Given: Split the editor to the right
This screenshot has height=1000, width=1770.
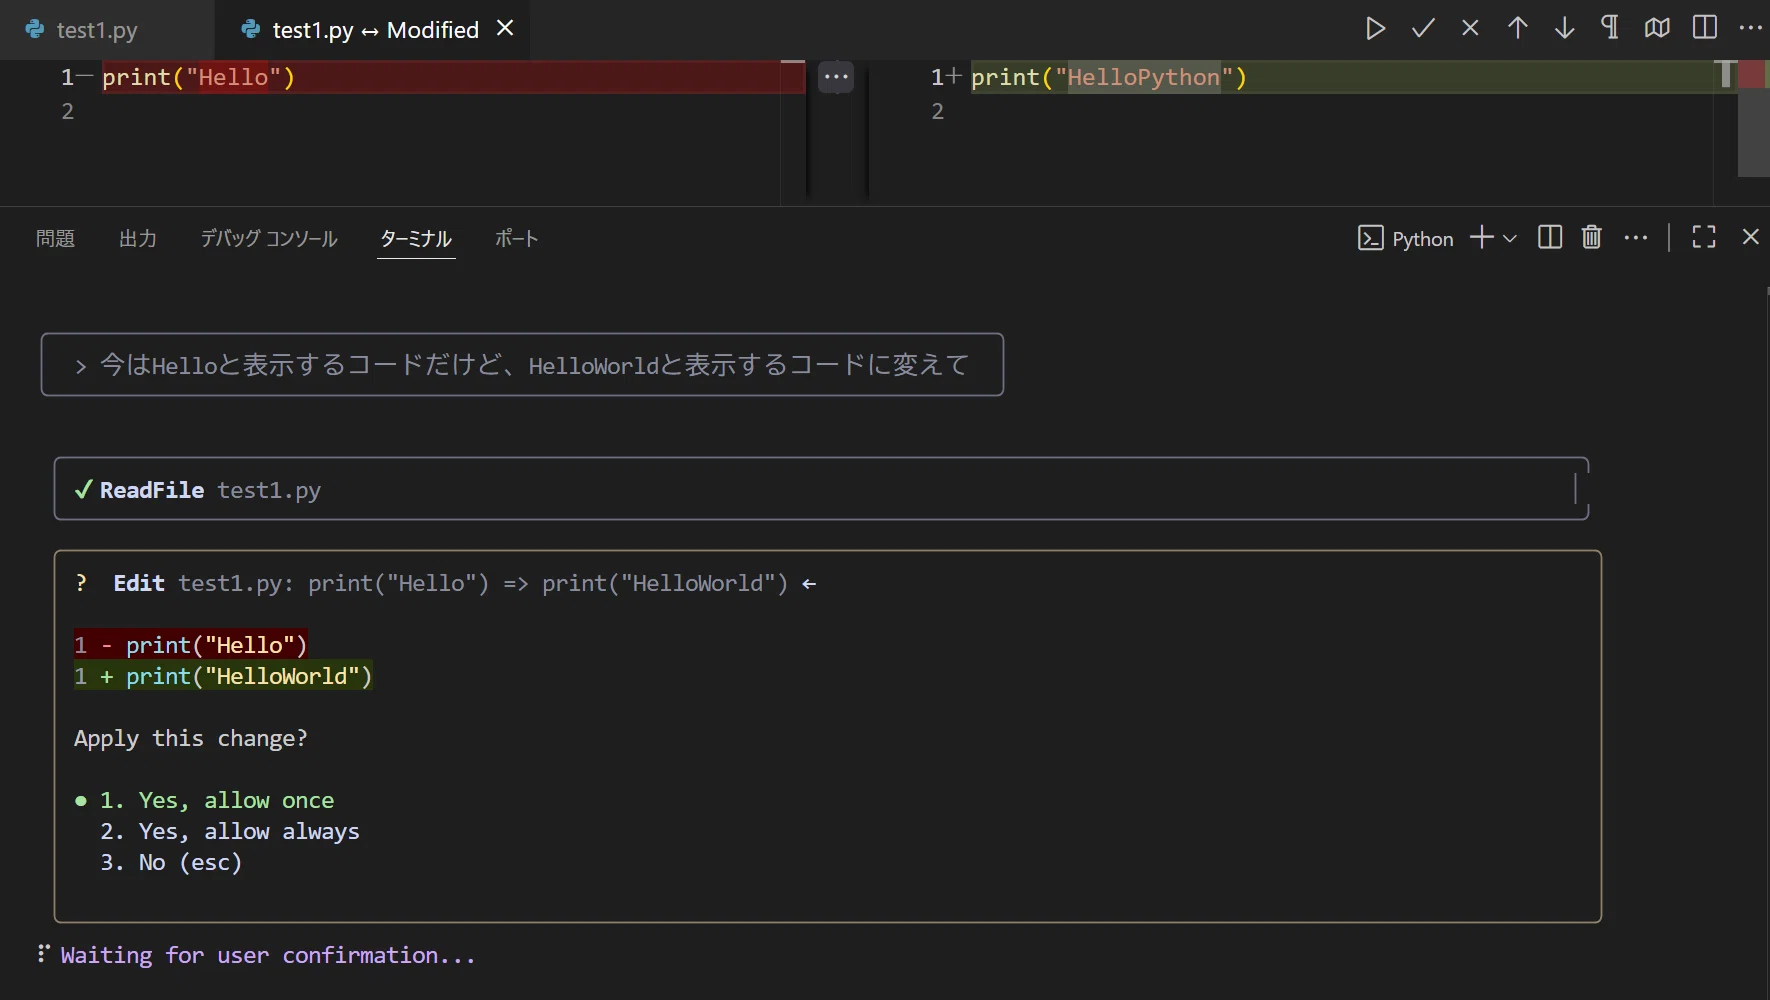Looking at the screenshot, I should point(1705,28).
